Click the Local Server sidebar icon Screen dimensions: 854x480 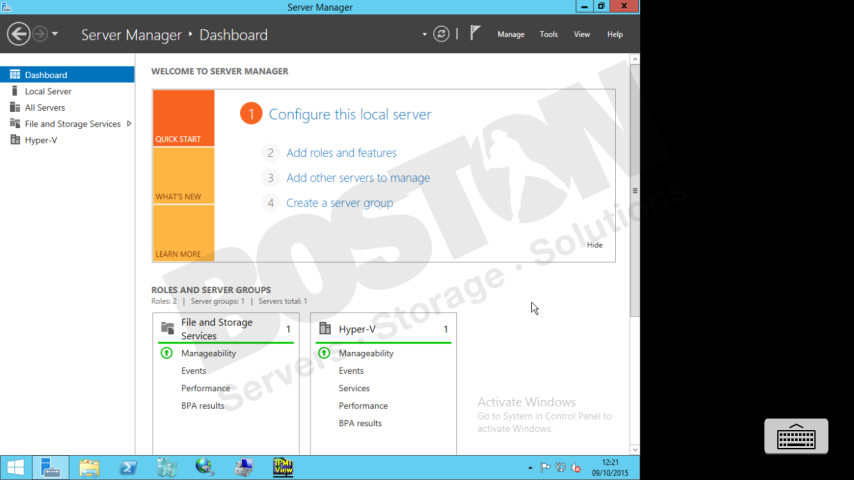[15, 90]
